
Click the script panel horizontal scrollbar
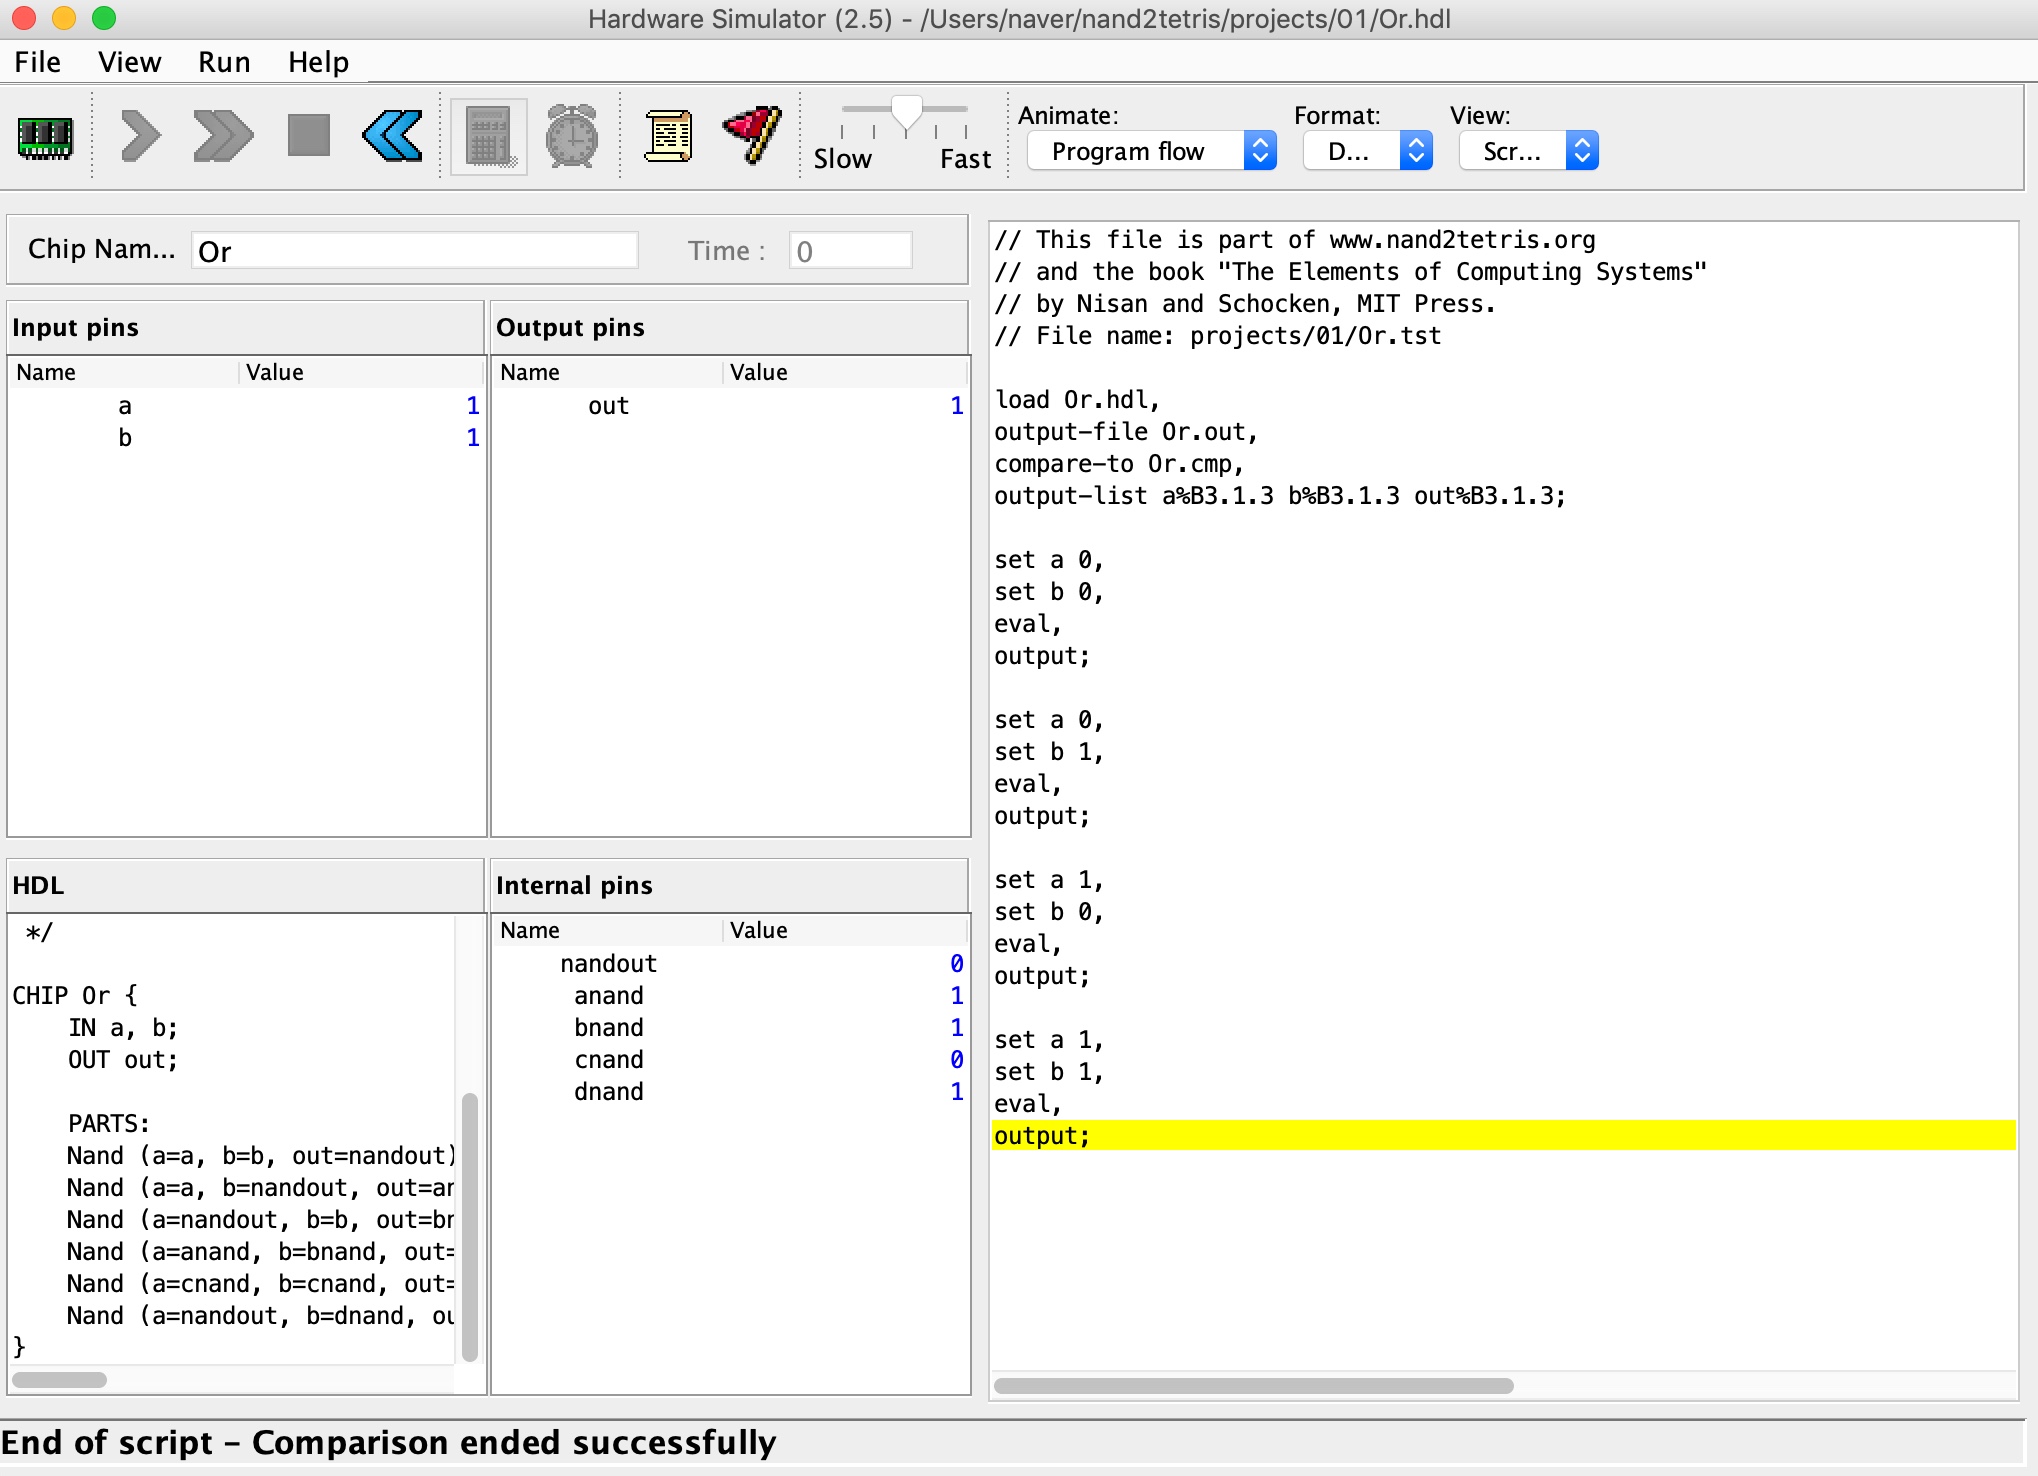point(1253,1385)
